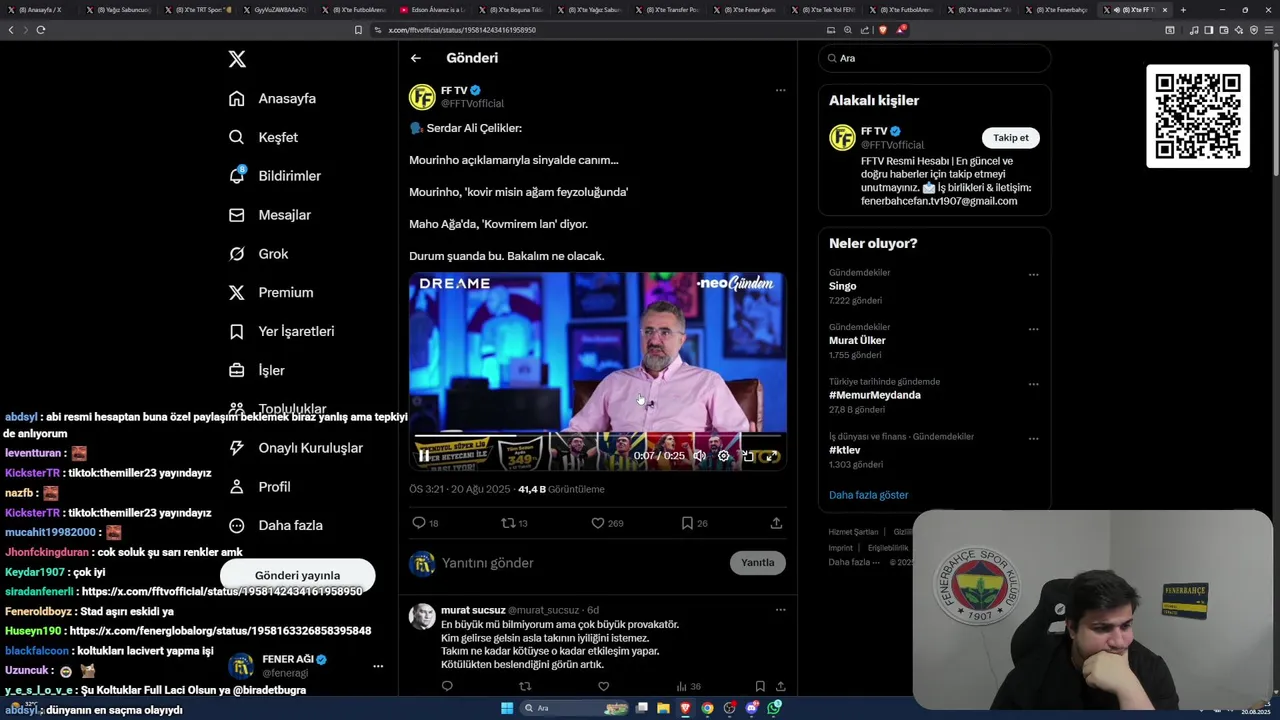This screenshot has height=720, width=1280.
Task: Open #ktlev trend options menu
Action: point(1033,439)
